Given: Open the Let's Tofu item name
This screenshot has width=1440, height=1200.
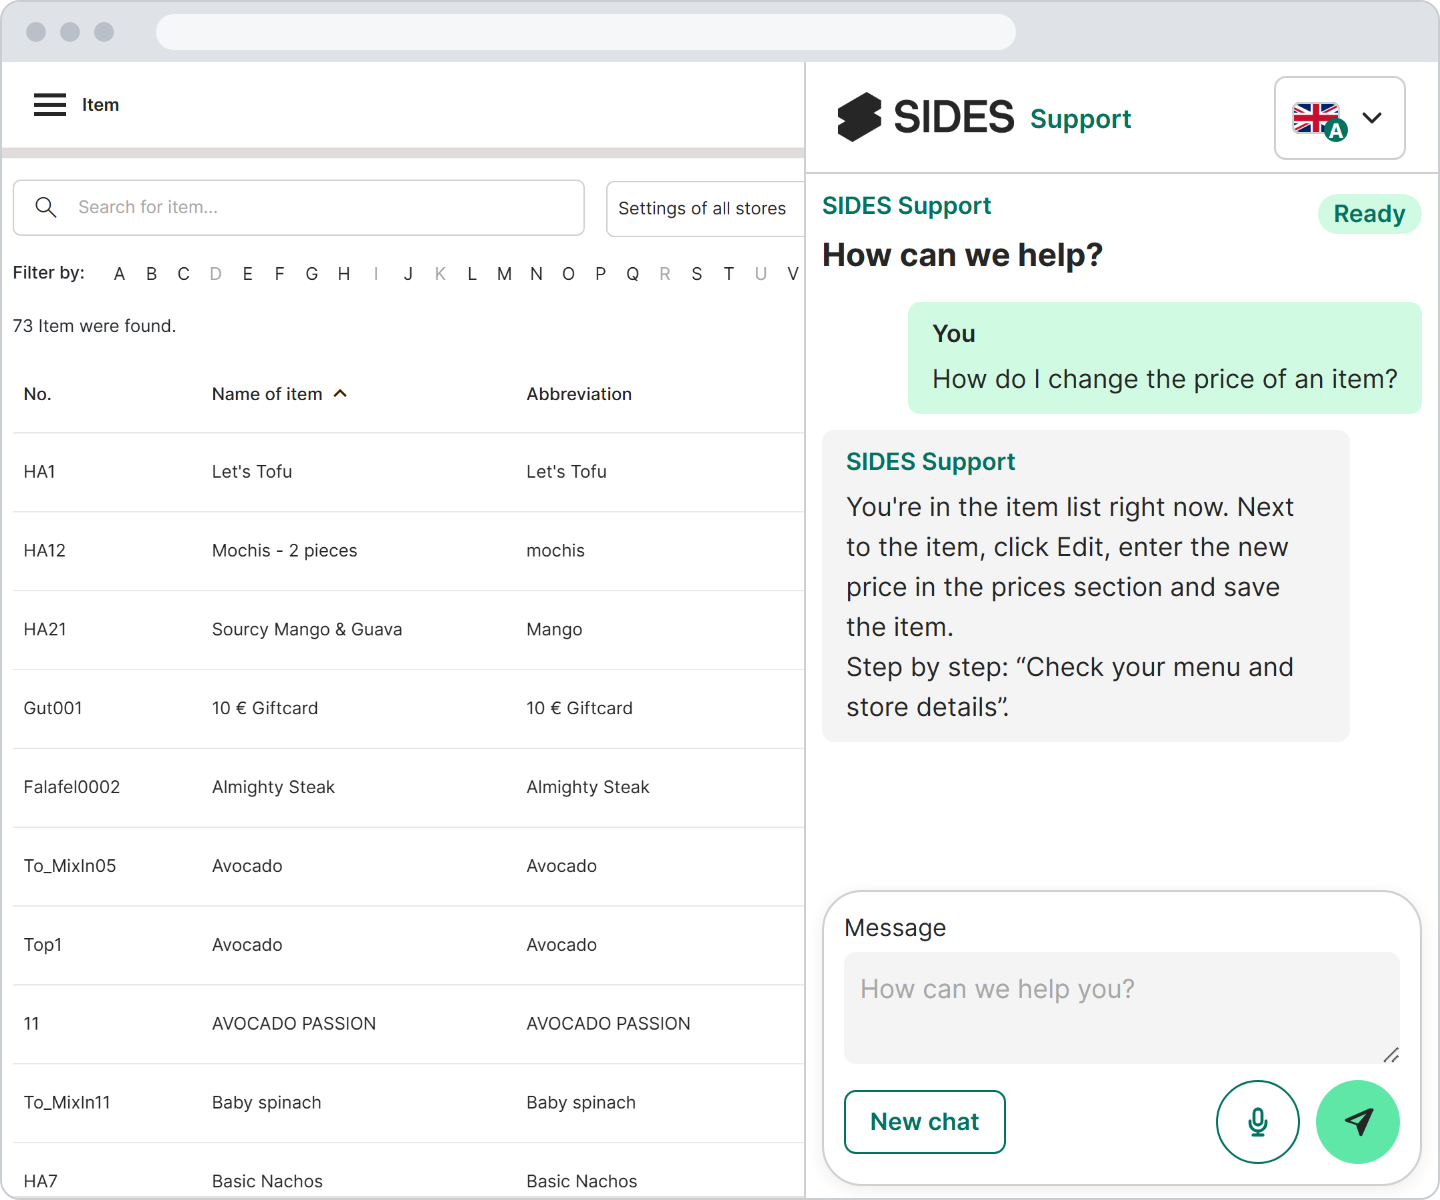Looking at the screenshot, I should point(252,472).
